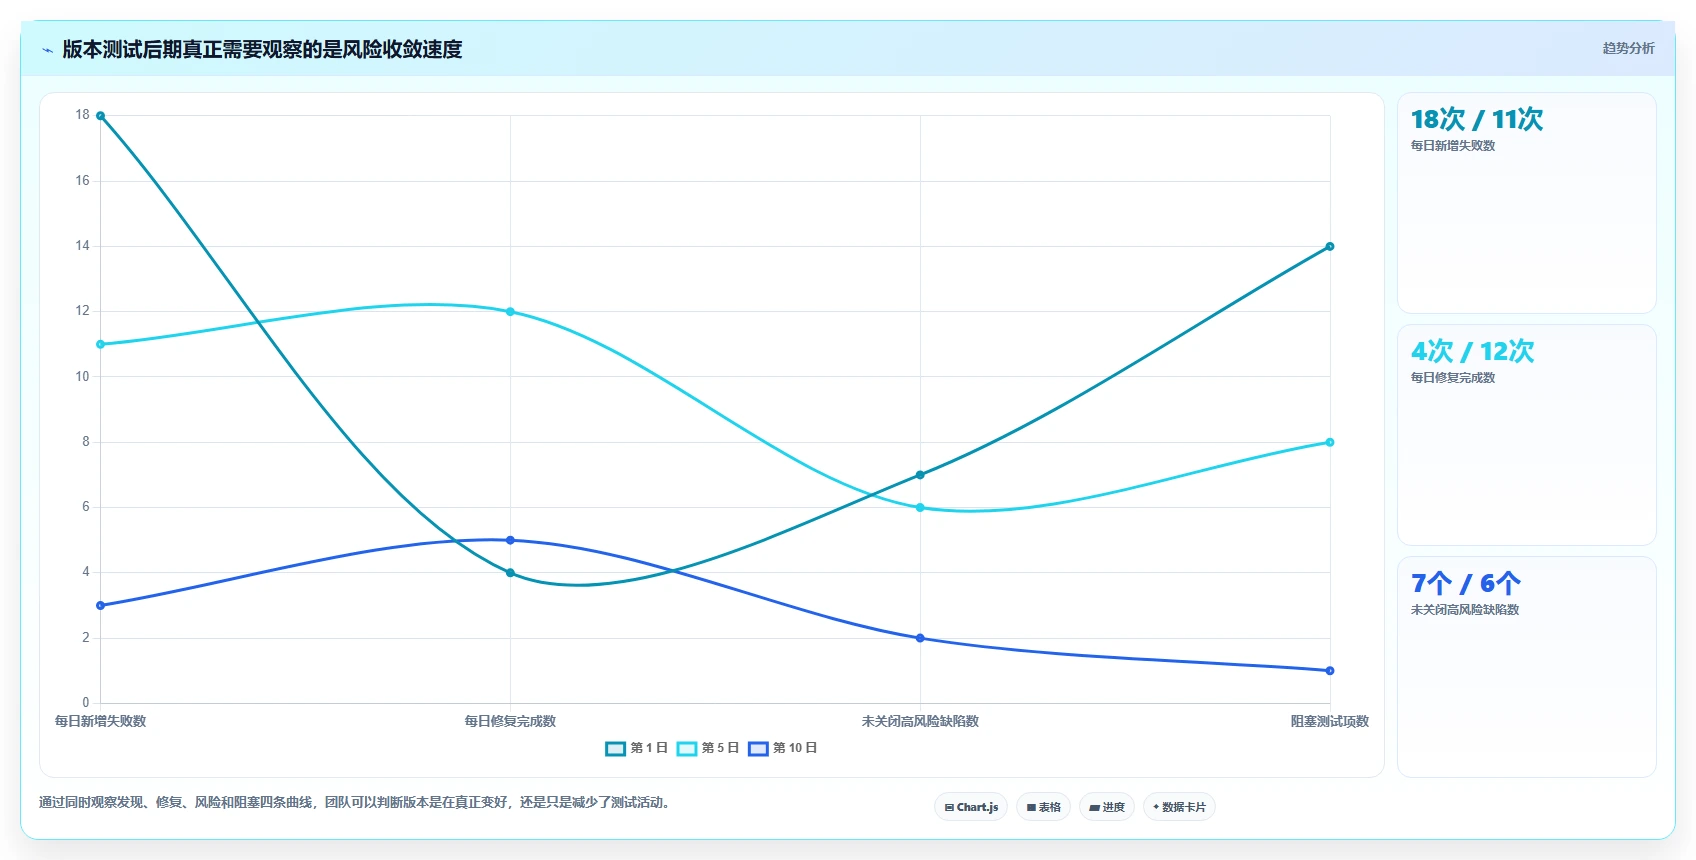1696x860 pixels.
Task: Select the 第 1 日 point at 每日修复完成数
Action: pyautogui.click(x=510, y=573)
